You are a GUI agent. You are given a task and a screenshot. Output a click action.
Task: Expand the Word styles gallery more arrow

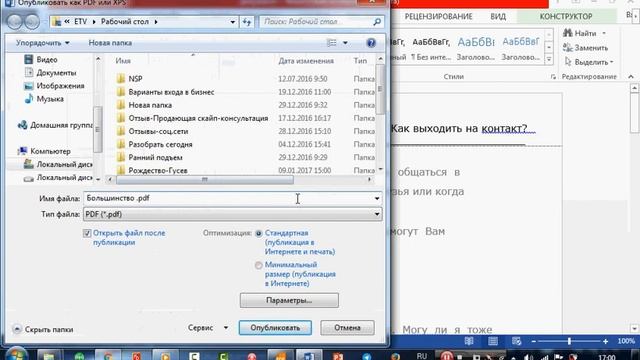tap(549, 60)
